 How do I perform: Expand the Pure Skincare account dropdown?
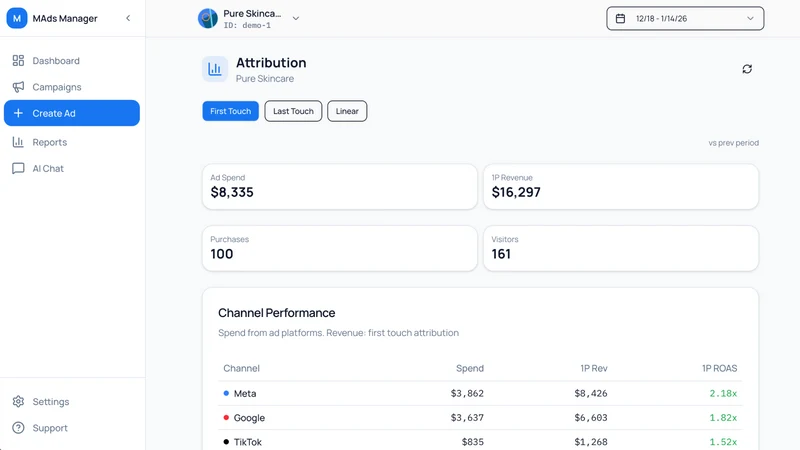point(295,18)
